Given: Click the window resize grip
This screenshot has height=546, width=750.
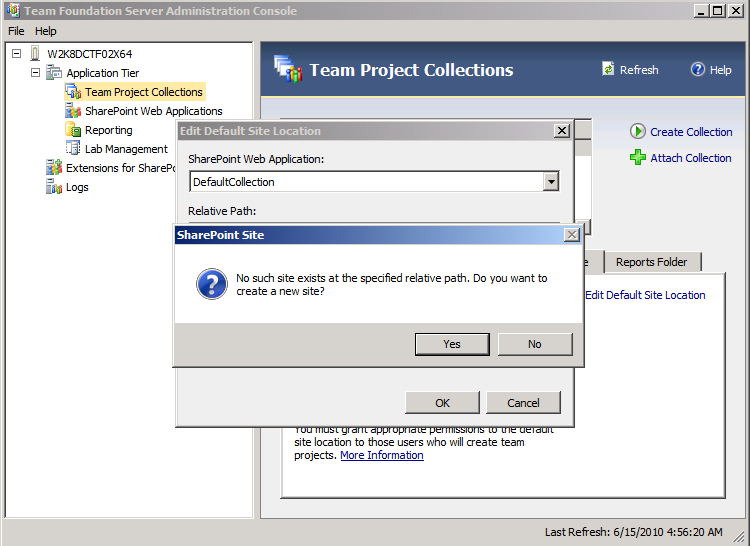Looking at the screenshot, I should (x=741, y=537).
